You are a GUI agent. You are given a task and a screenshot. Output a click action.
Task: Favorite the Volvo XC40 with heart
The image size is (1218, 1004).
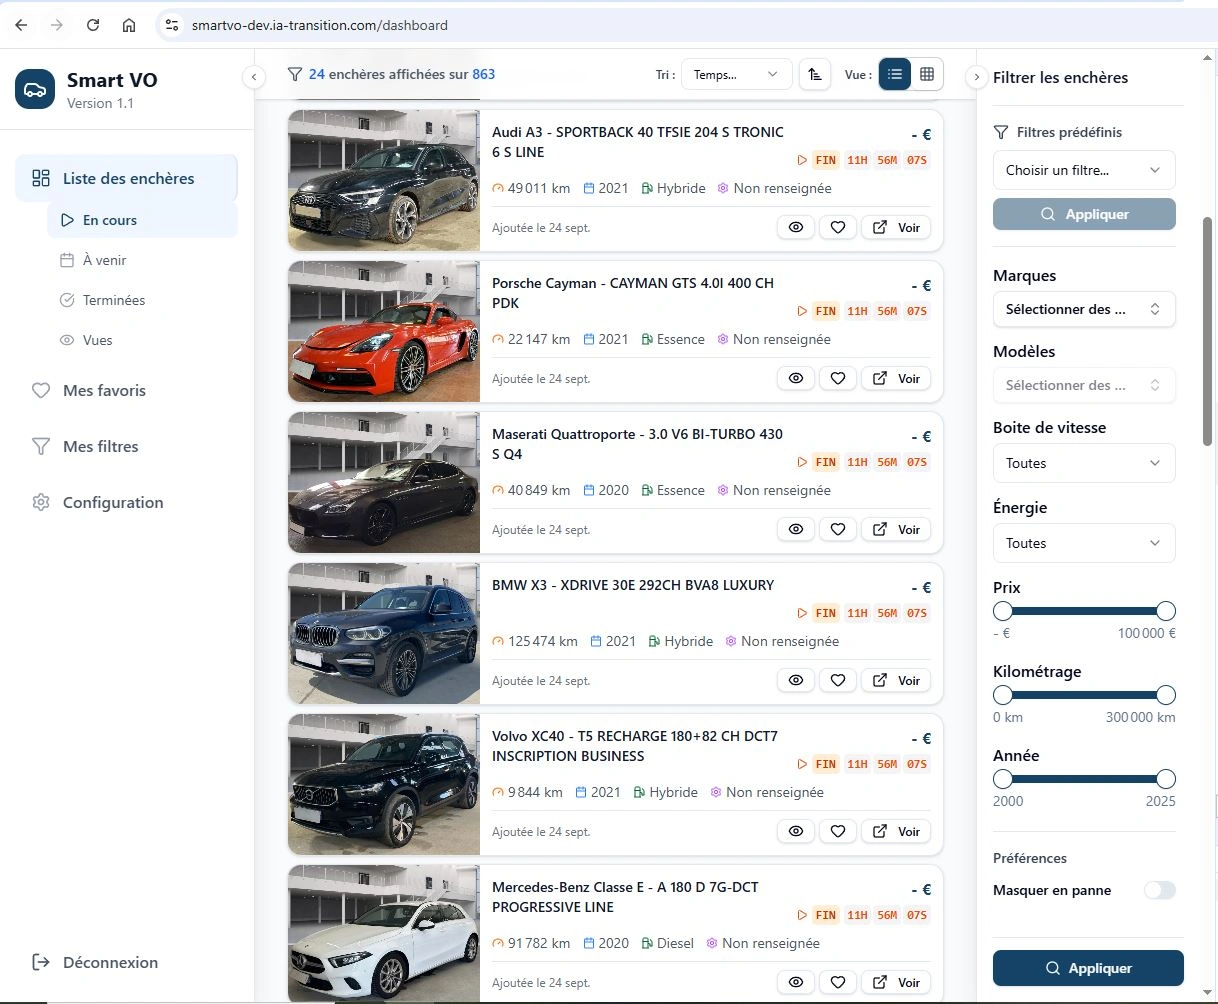click(838, 831)
